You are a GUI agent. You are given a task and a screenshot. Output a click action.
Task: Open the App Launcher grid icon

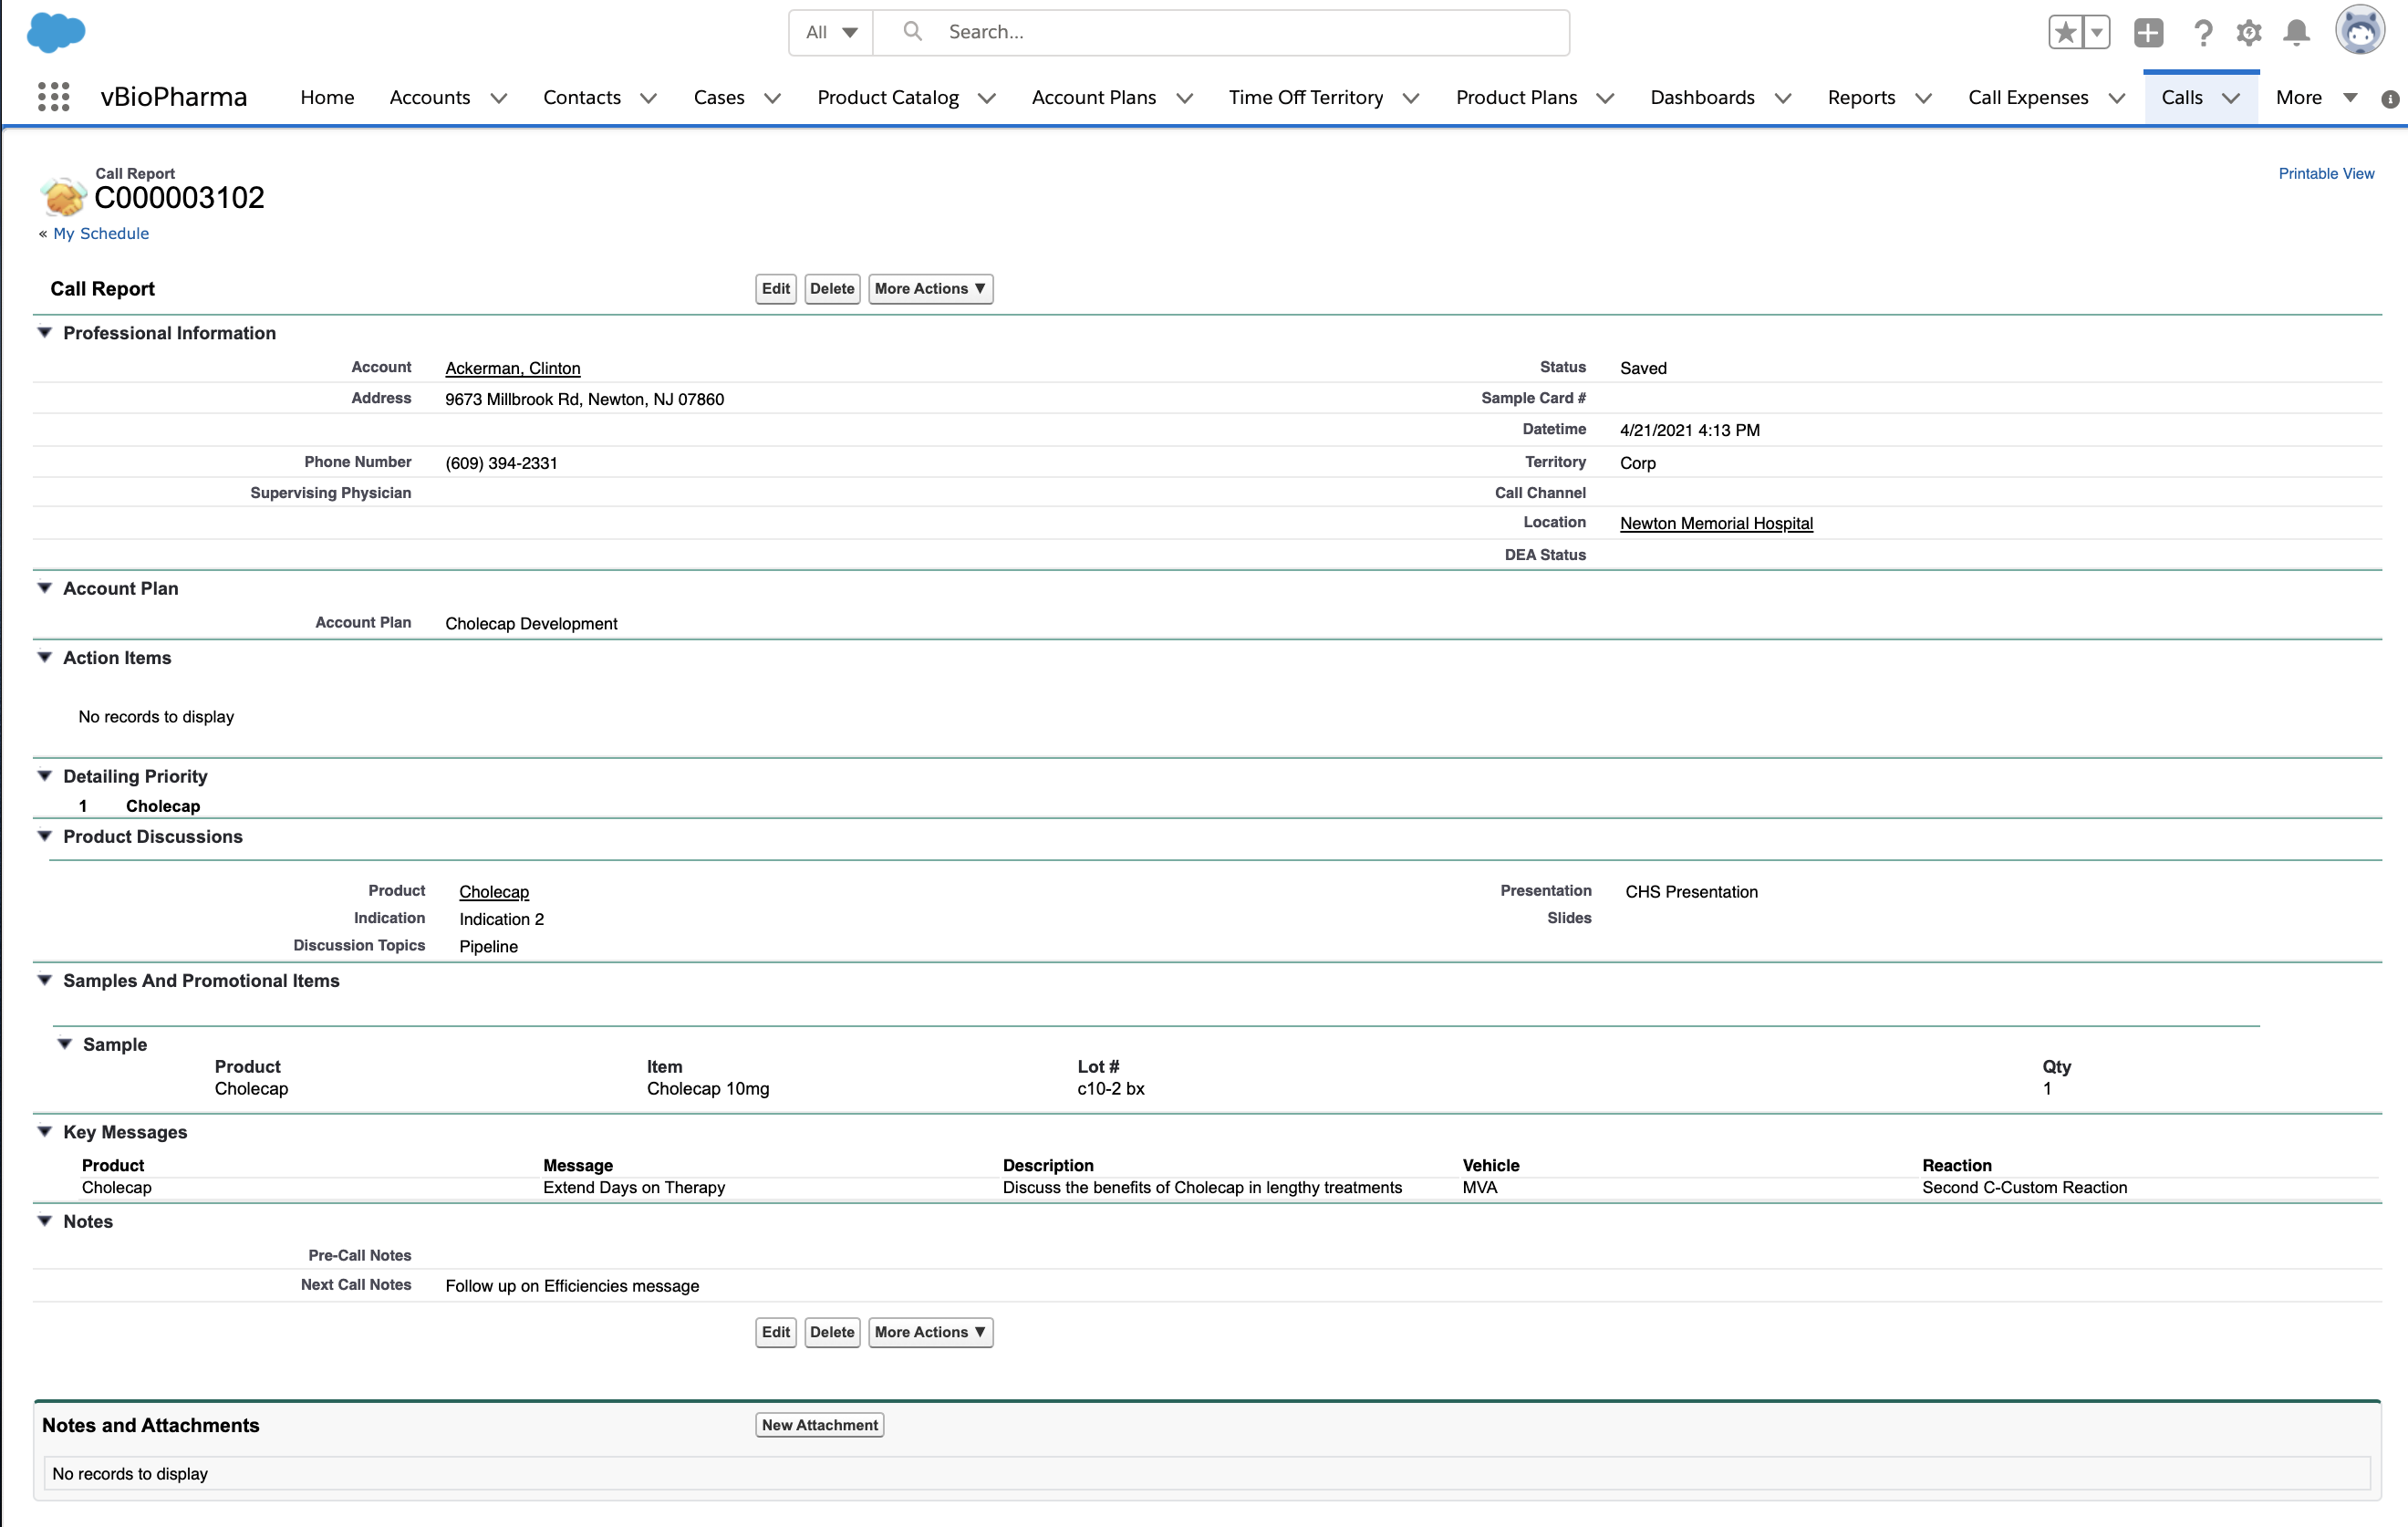point(53,97)
